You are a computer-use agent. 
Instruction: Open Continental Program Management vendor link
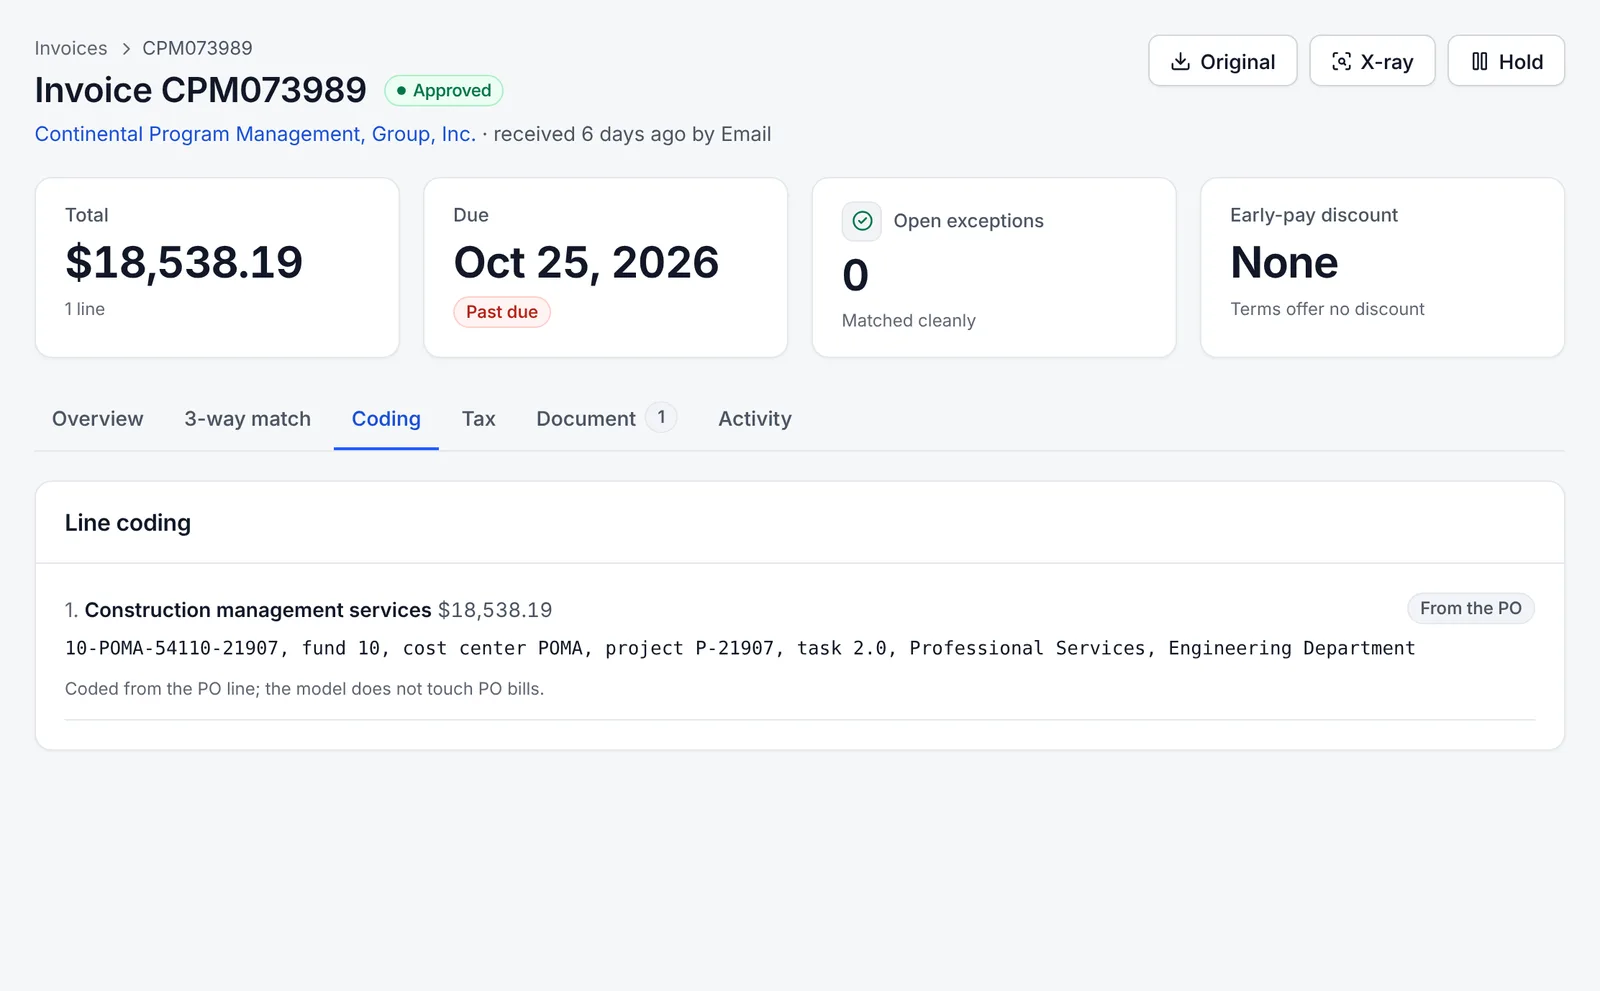(x=255, y=134)
